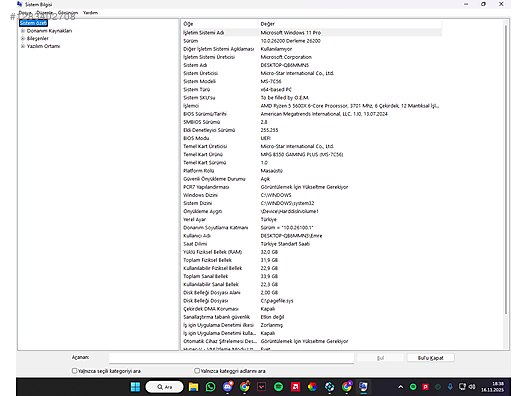Select the Temel Kart Ürünü row

coord(311,154)
